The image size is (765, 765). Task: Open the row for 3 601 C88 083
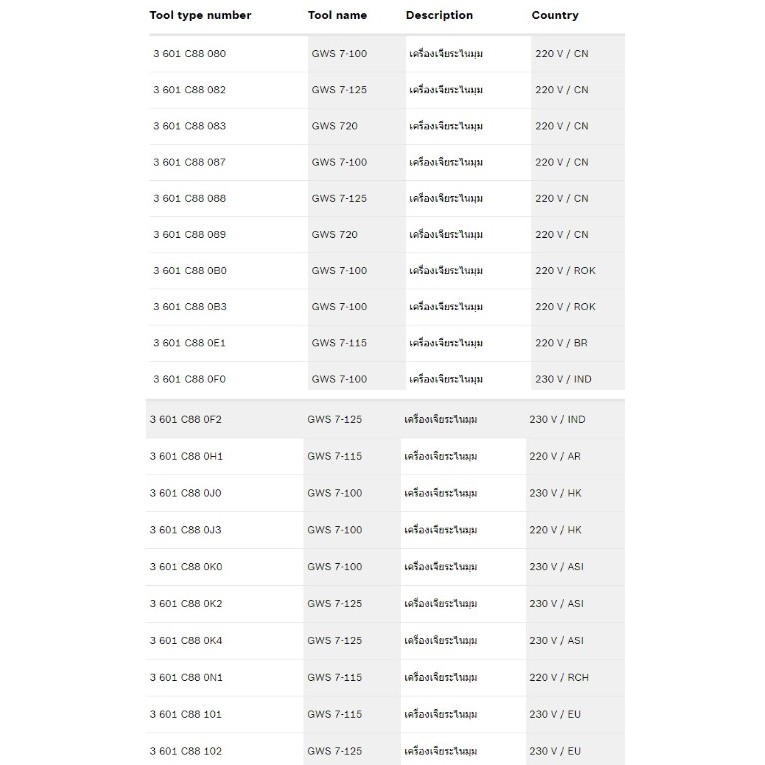coord(386,126)
